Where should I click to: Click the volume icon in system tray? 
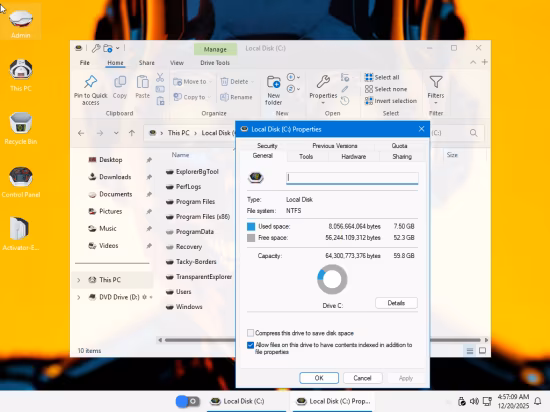[x=474, y=401]
